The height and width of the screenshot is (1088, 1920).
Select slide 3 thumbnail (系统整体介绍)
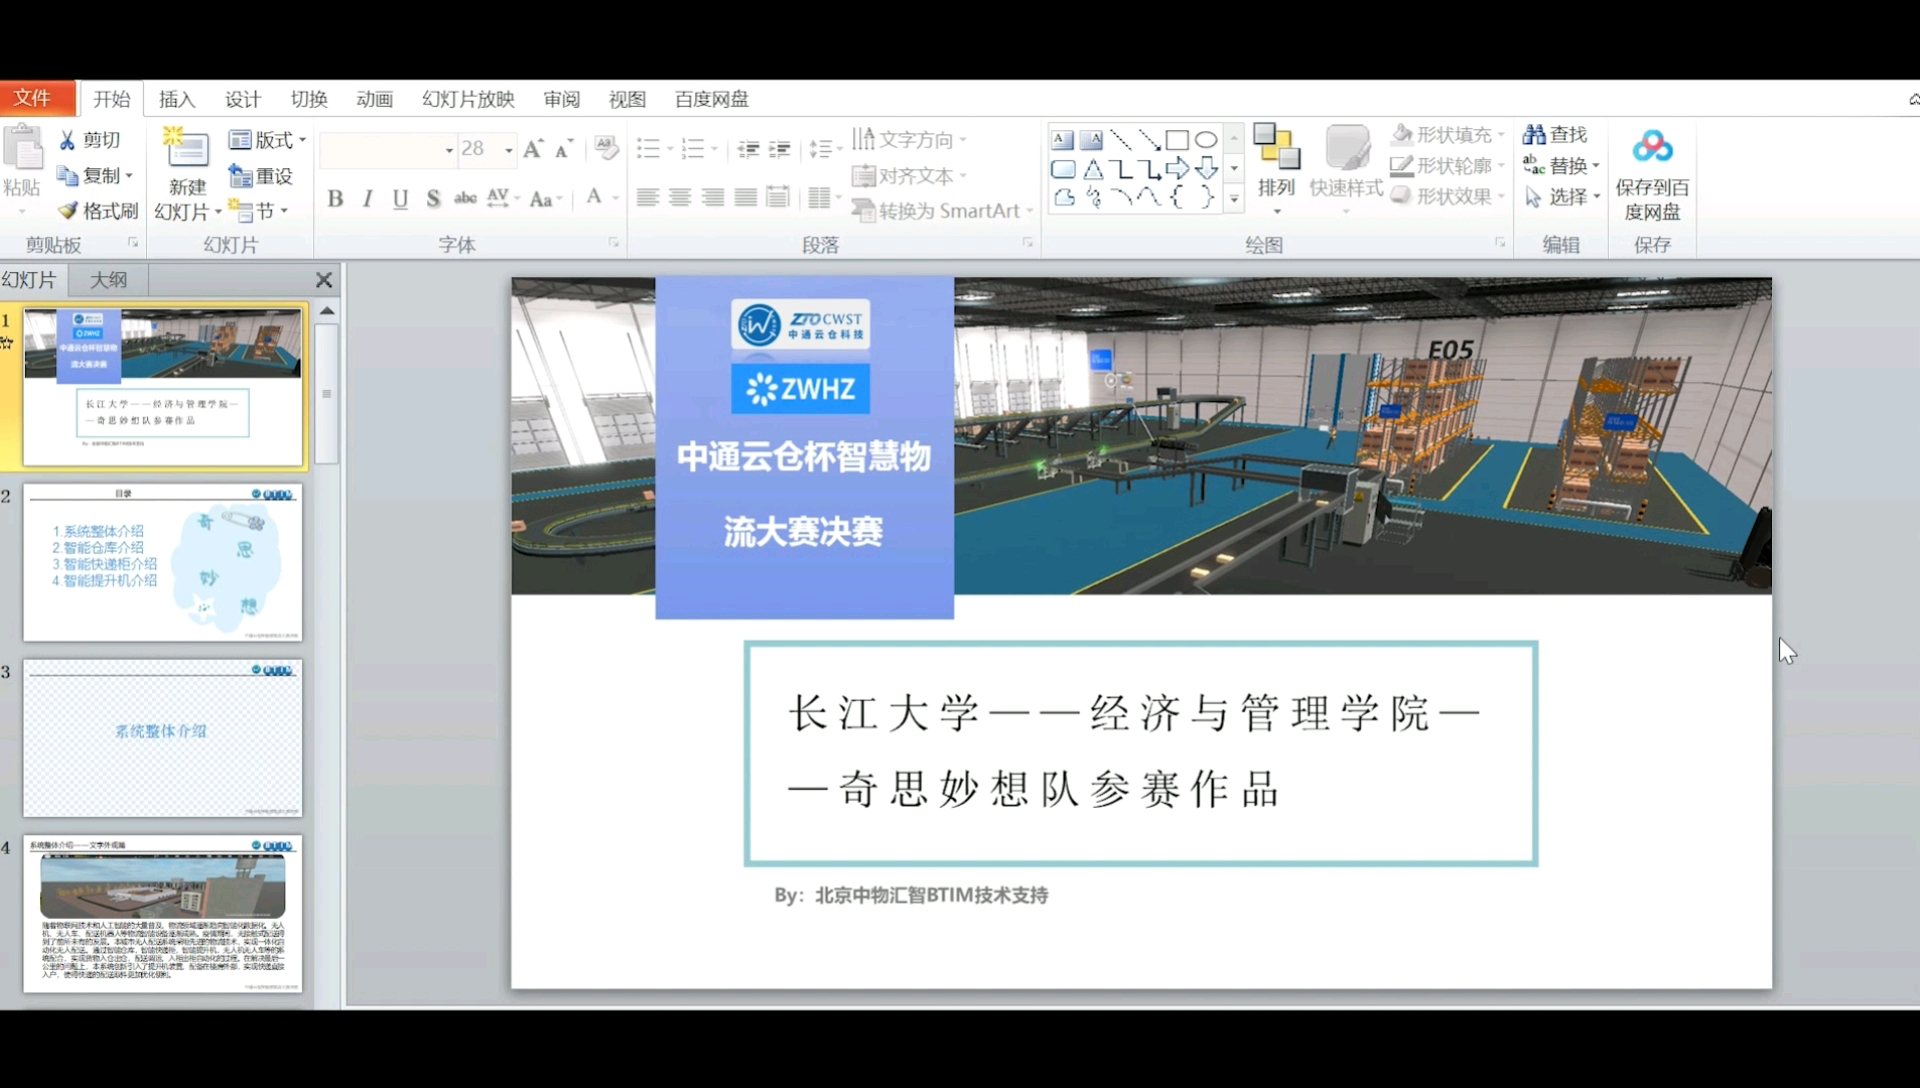pyautogui.click(x=162, y=738)
